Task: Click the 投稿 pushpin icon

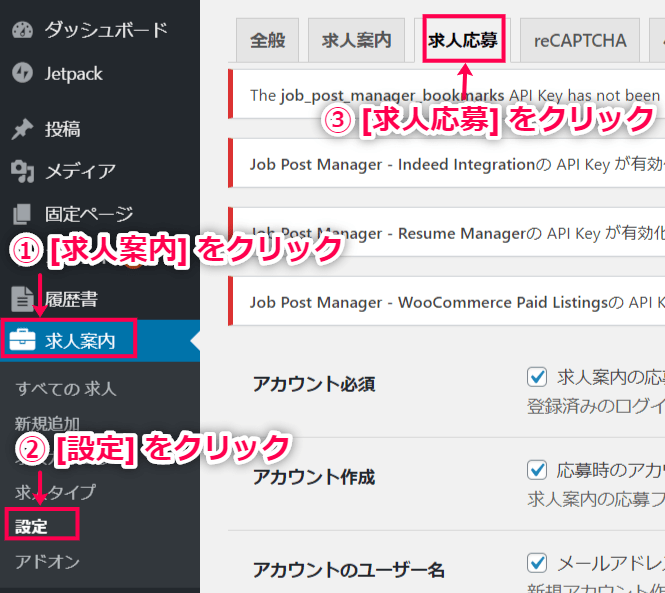Action: (22, 129)
